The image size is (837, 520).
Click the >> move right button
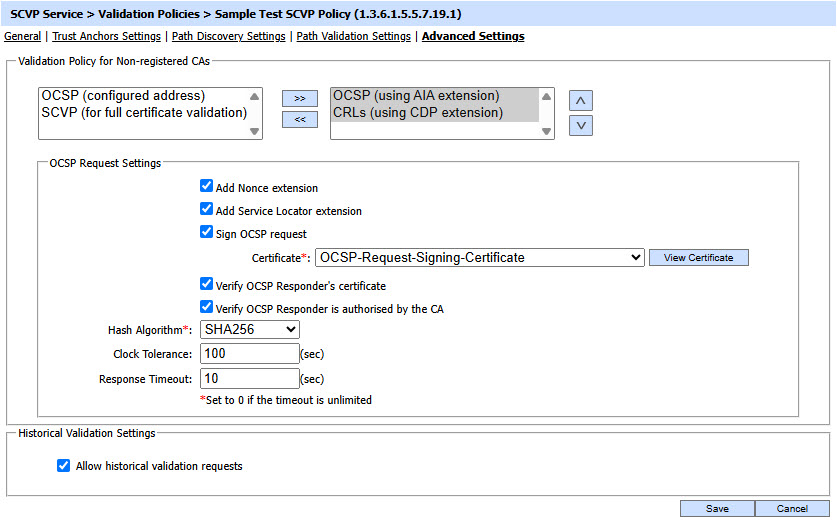pos(299,98)
